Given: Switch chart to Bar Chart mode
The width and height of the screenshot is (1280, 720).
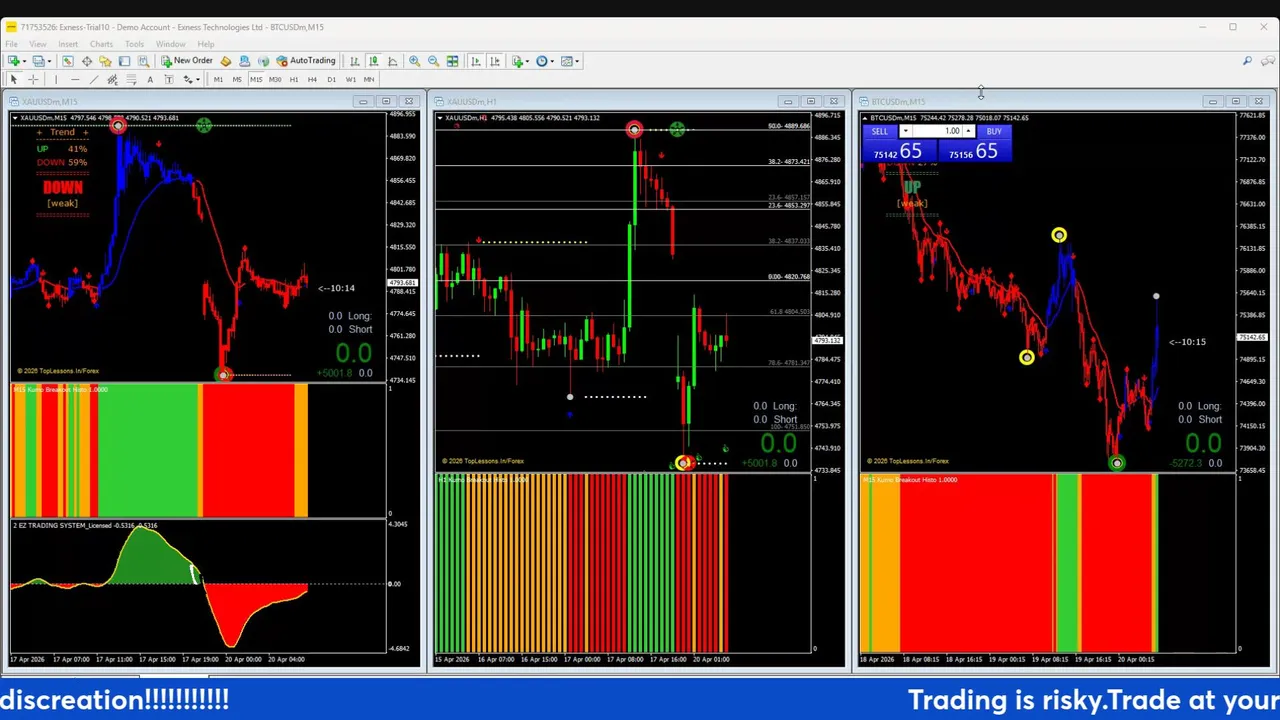Looking at the screenshot, I should (355, 61).
